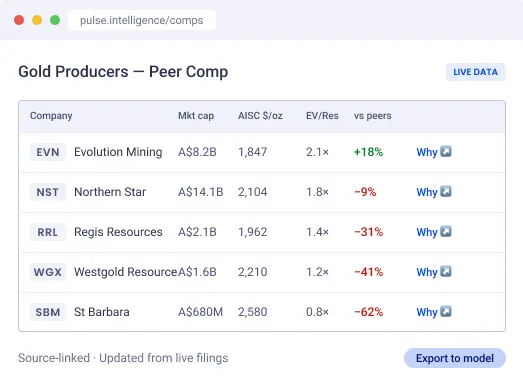
Task: Select the WGX ticker badge
Action: (48, 272)
